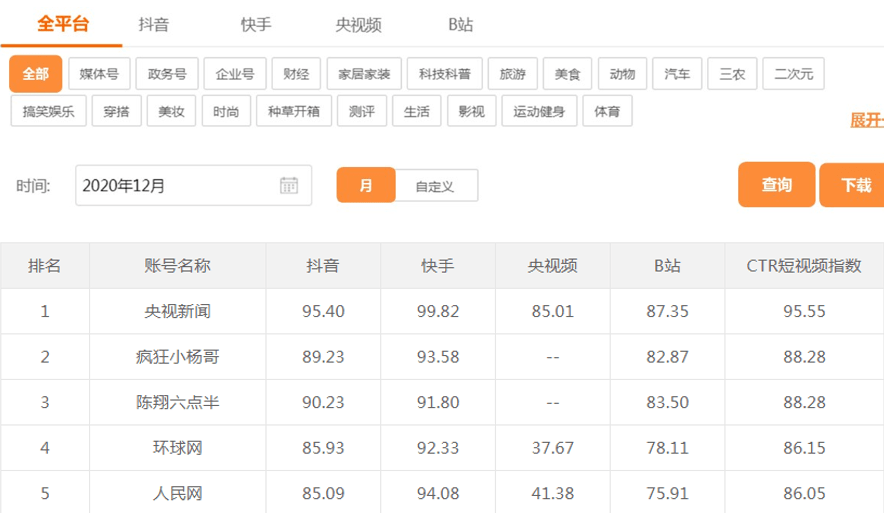Select account name 环球网
The height and width of the screenshot is (513, 884).
[x=178, y=448]
